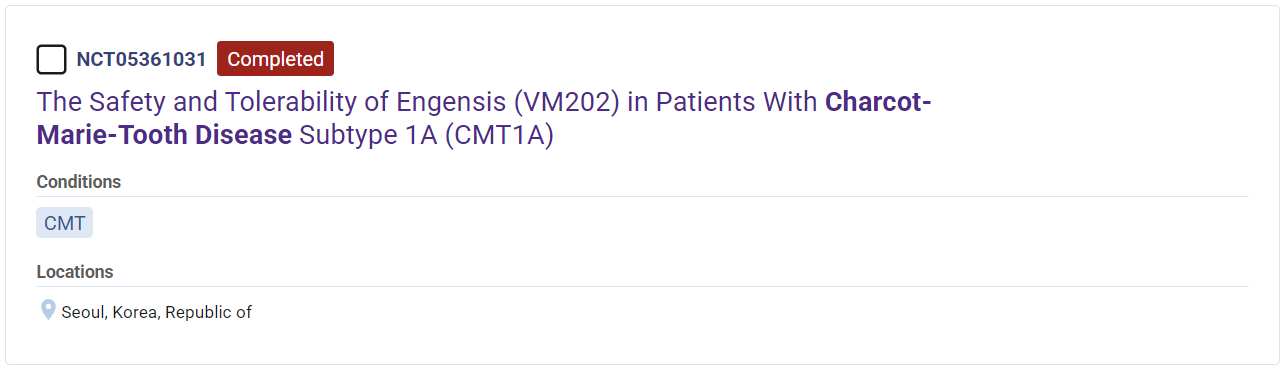Click the bold Marie-Tooth Disease text in title
The width and height of the screenshot is (1286, 367).
coord(165,135)
